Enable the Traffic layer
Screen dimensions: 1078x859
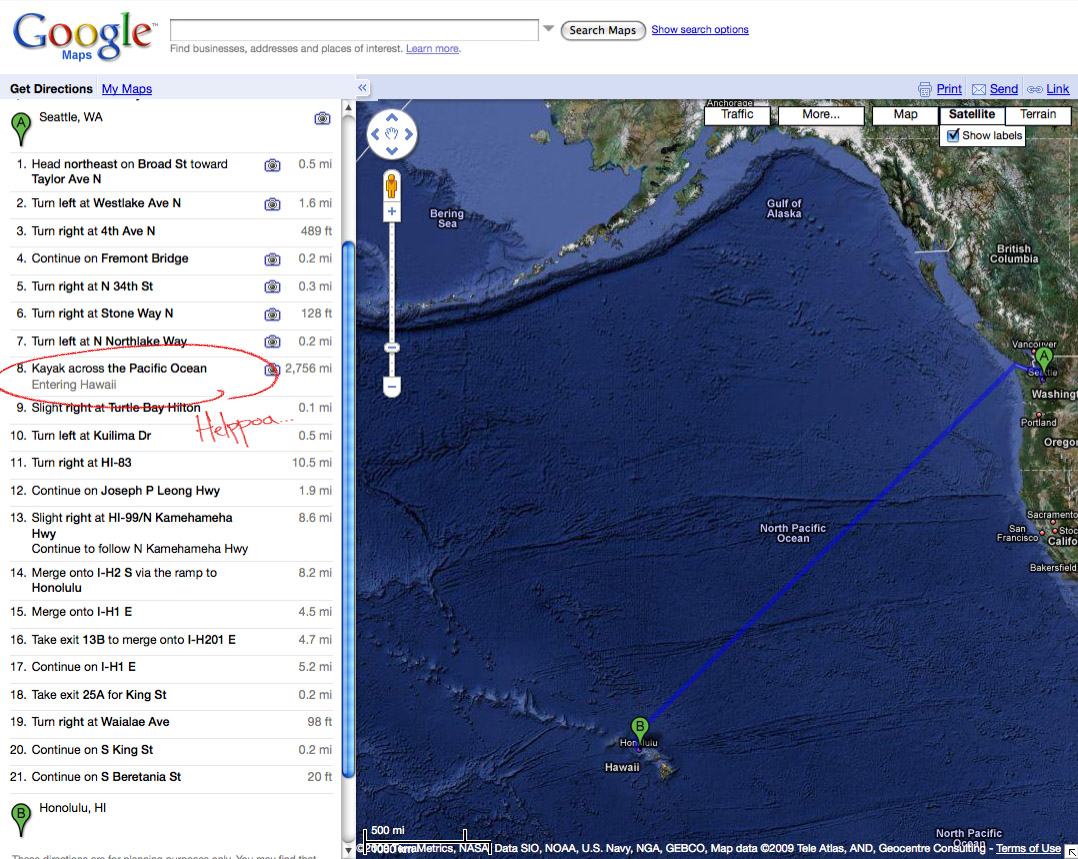(737, 115)
